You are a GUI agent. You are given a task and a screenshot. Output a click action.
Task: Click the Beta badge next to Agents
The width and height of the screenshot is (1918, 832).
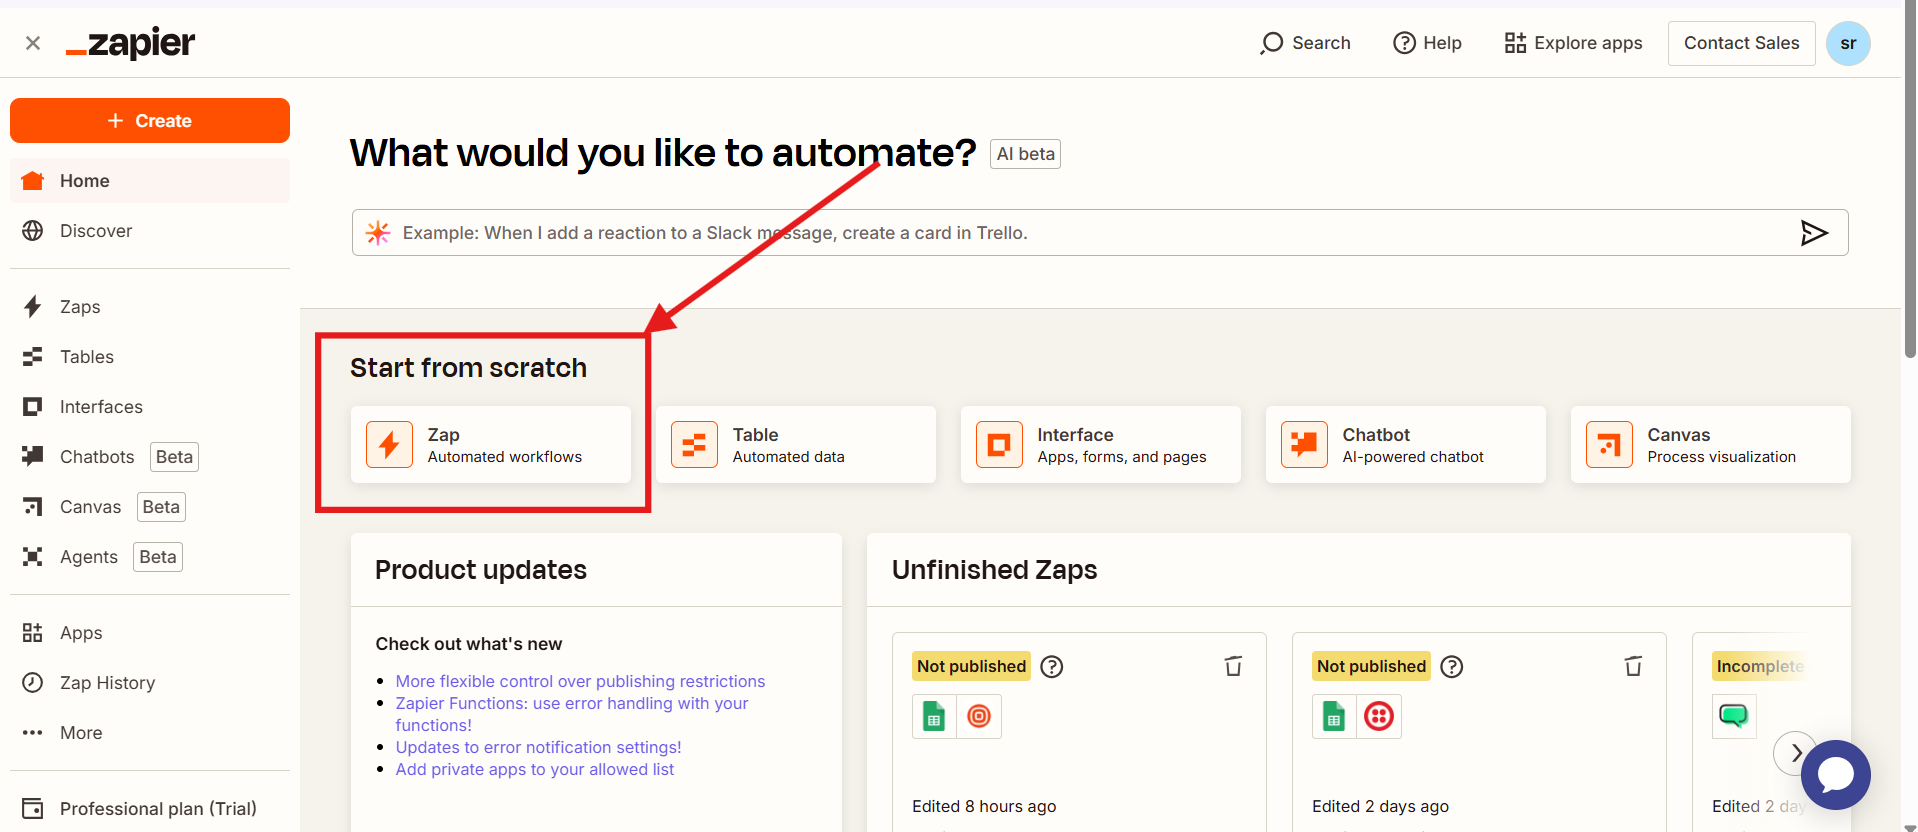[x=158, y=557]
